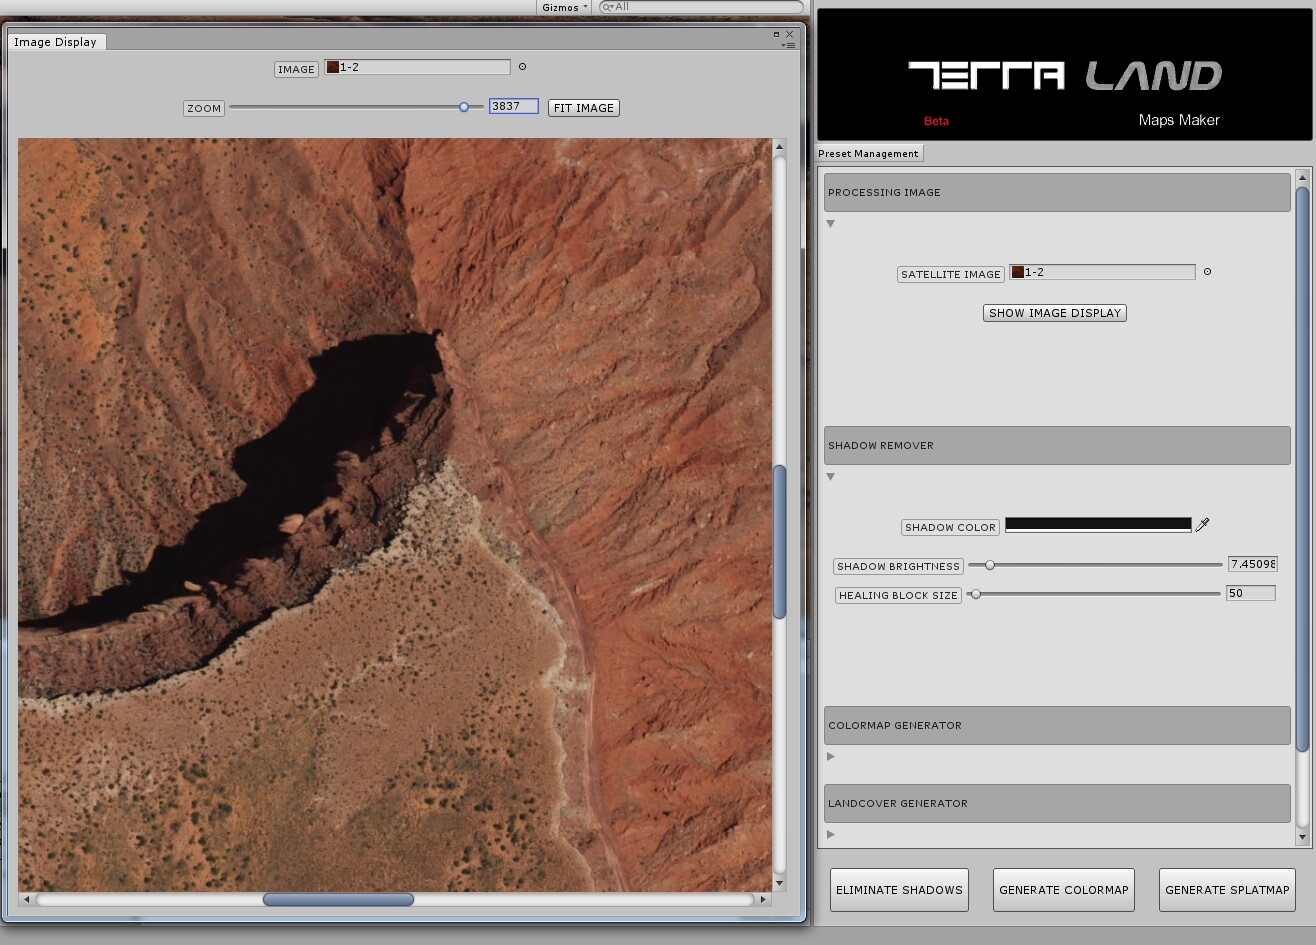Select the Image Display tab
This screenshot has height=945, width=1316.
pos(55,42)
